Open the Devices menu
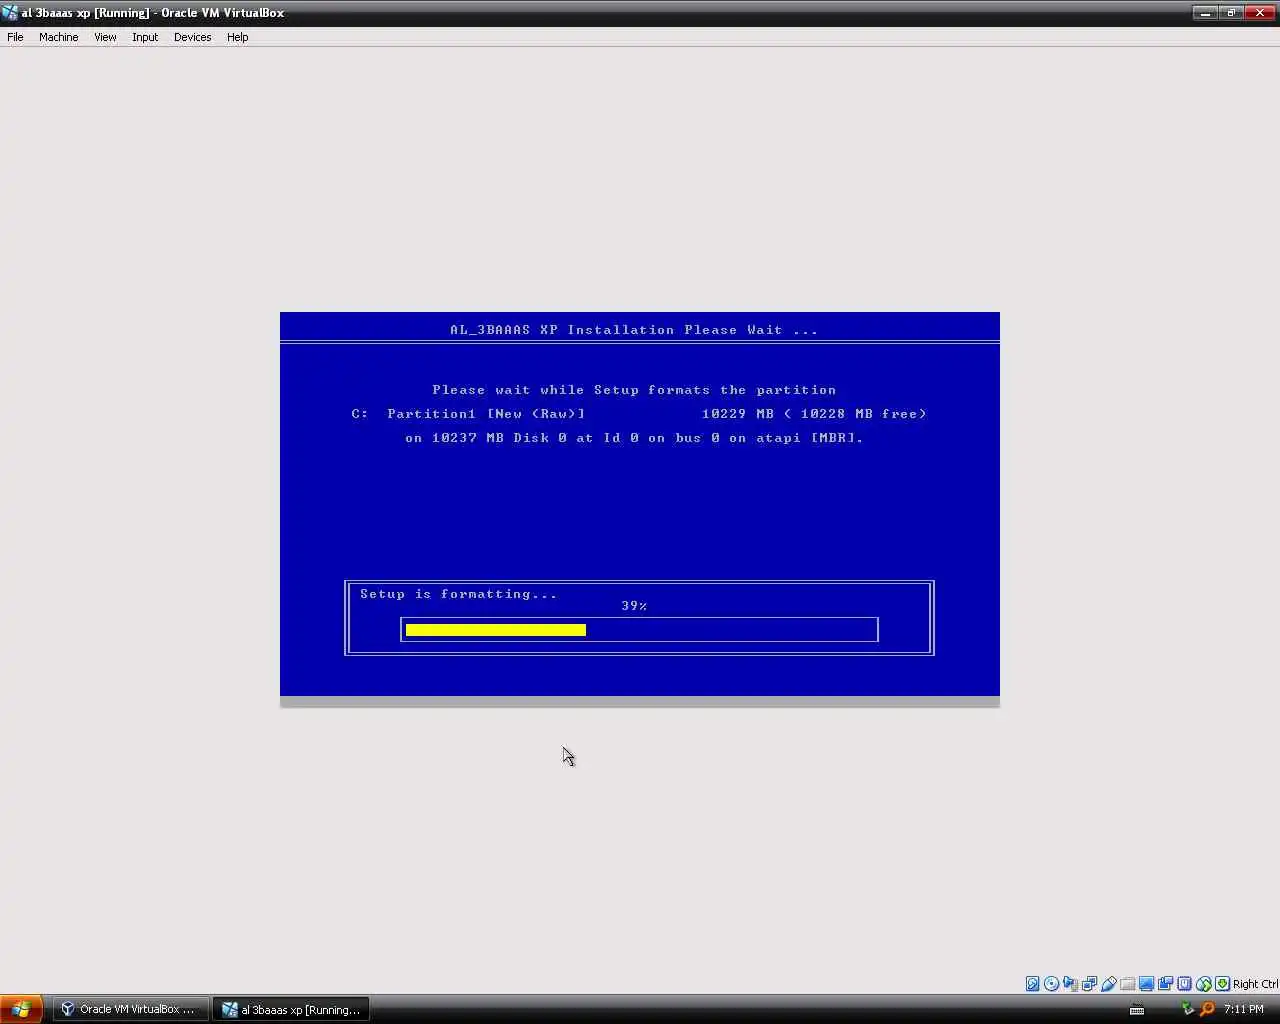This screenshot has height=1024, width=1280. point(192,37)
